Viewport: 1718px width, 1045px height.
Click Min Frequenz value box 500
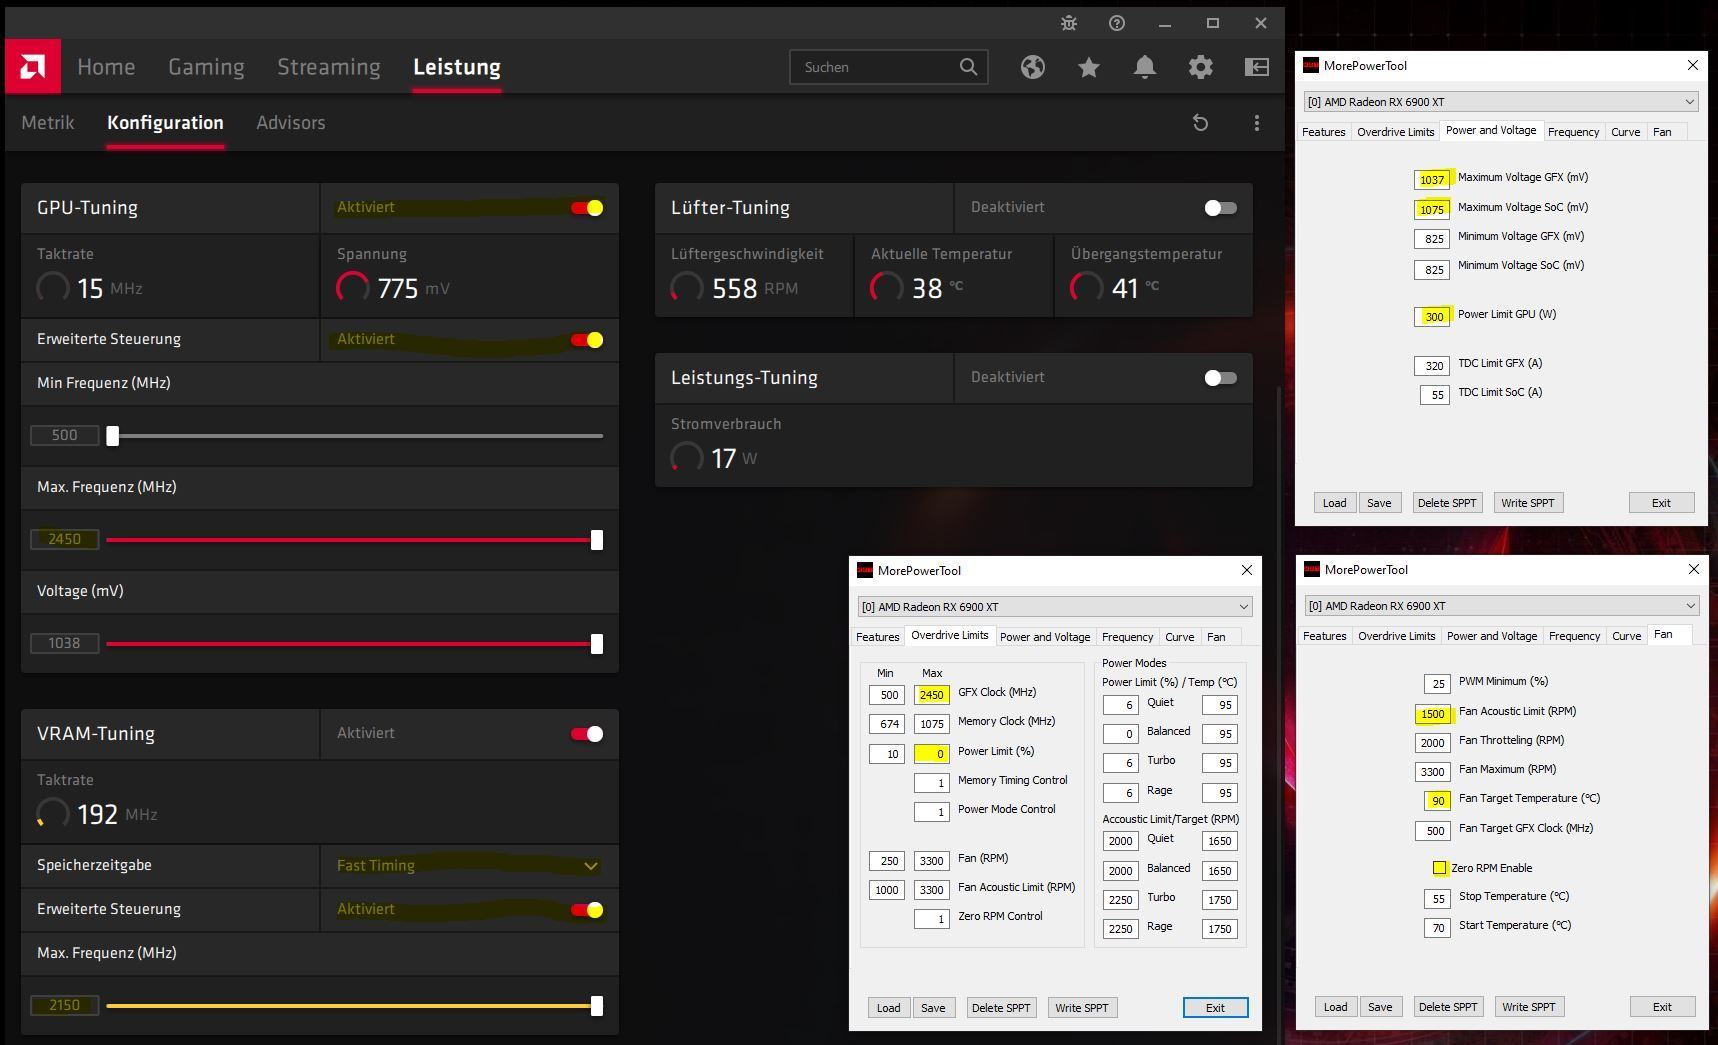(65, 436)
